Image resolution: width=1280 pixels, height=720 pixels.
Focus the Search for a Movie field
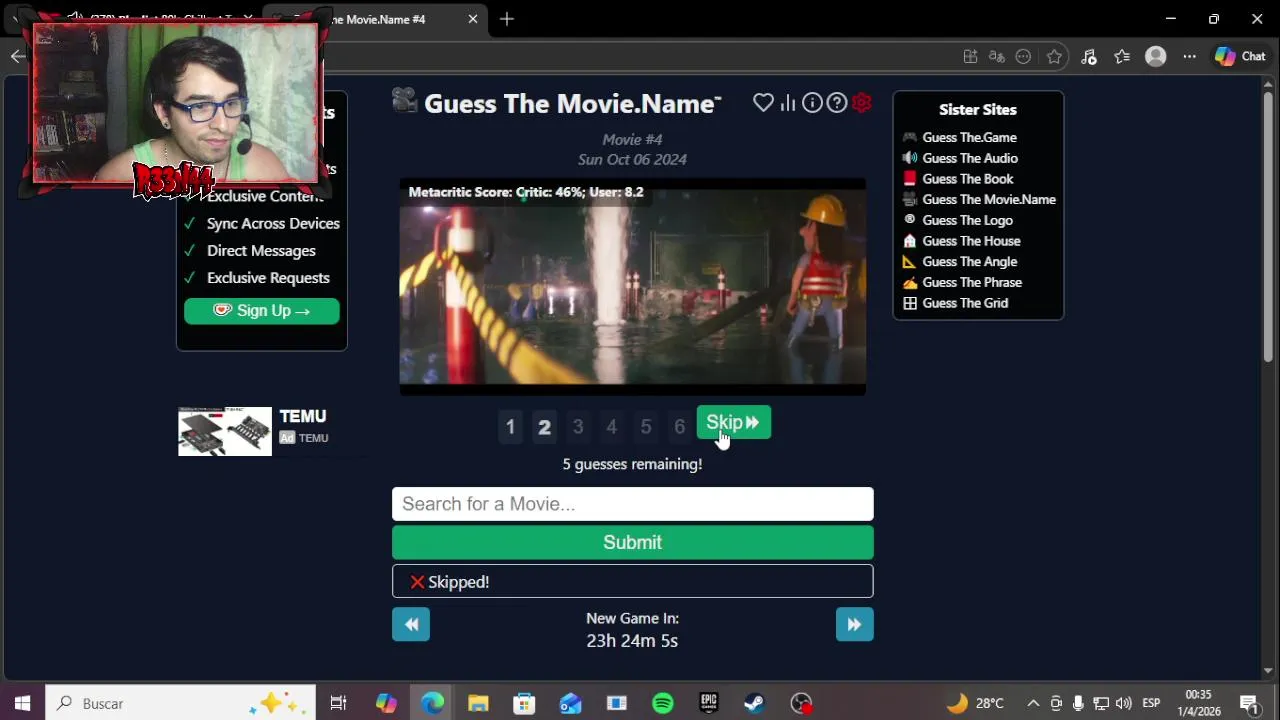[632, 504]
